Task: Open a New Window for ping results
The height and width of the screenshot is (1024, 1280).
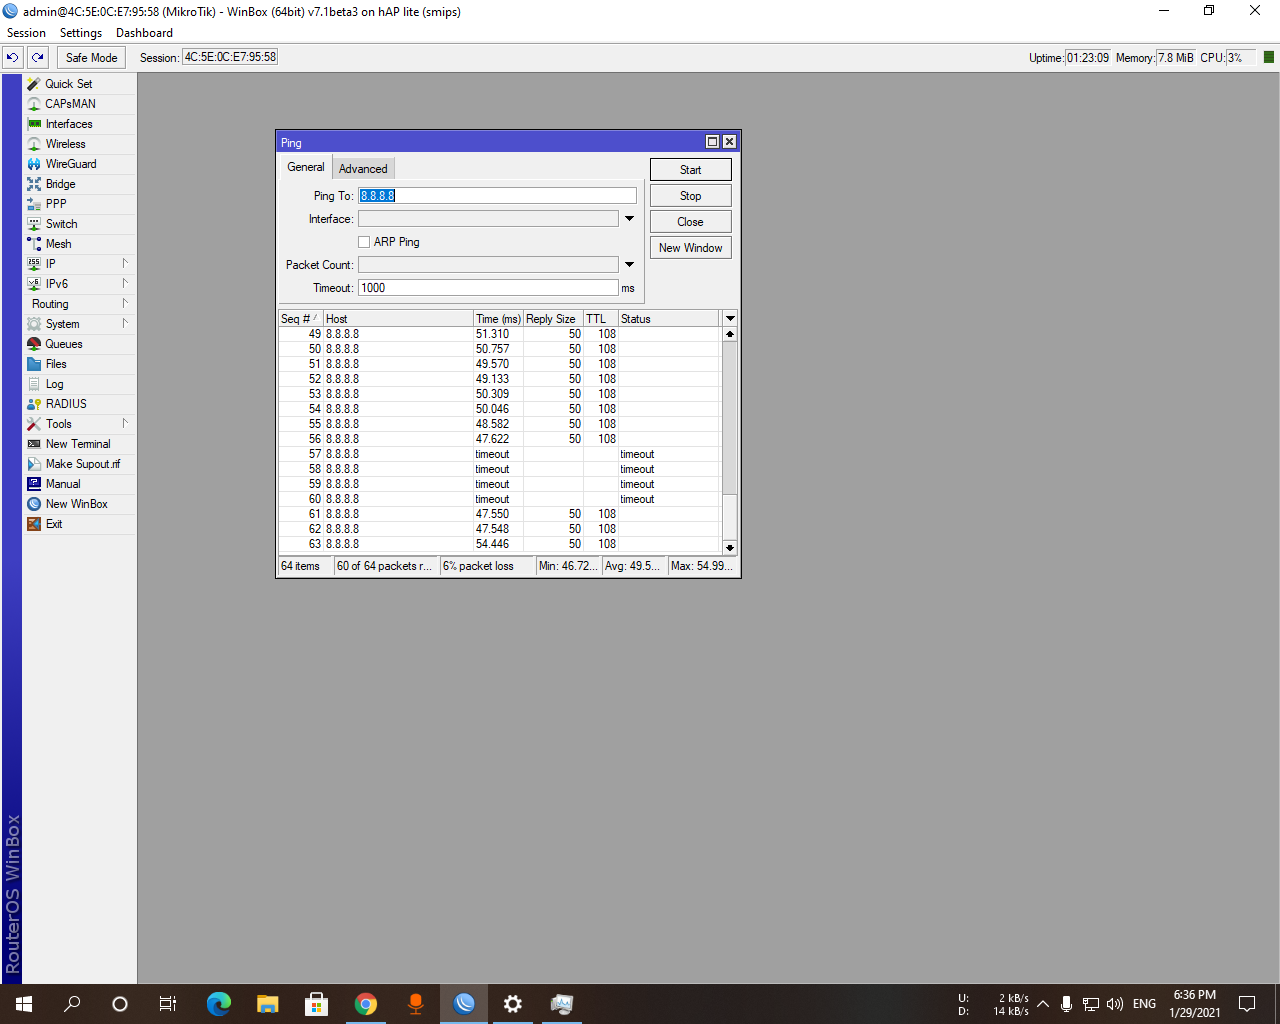Action: pos(690,247)
